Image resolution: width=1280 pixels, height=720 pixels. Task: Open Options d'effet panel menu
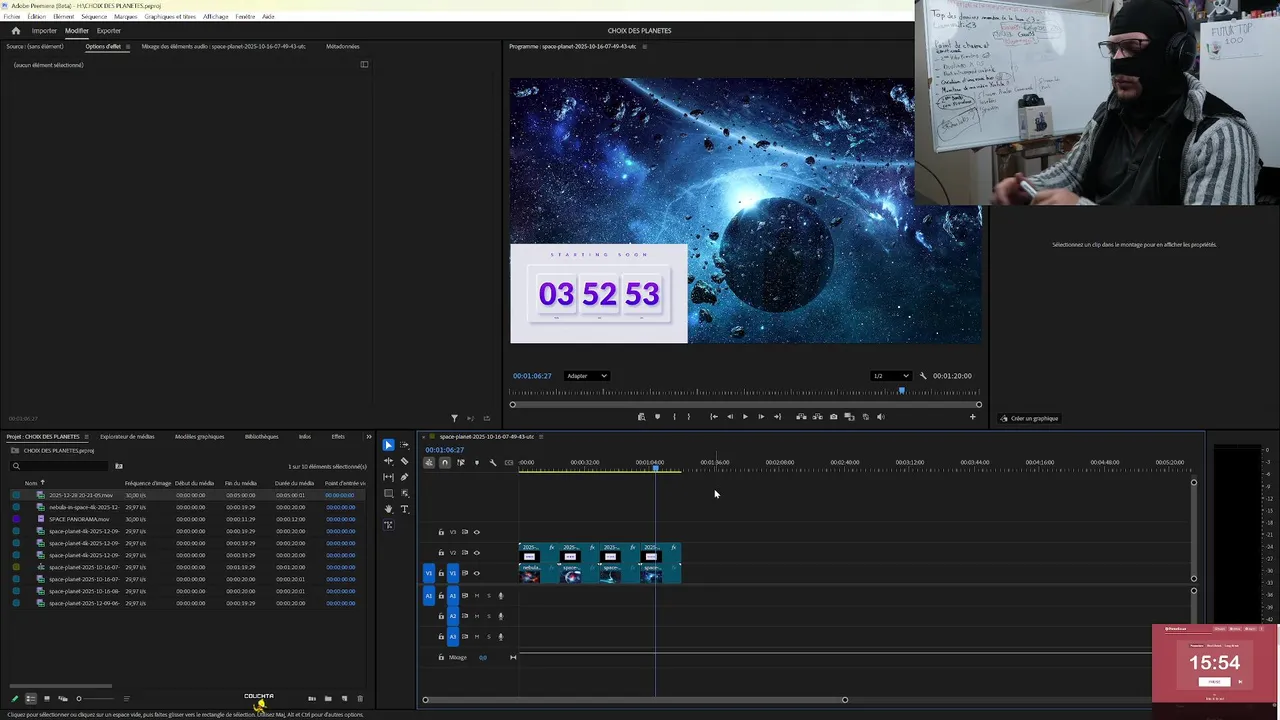(127, 47)
